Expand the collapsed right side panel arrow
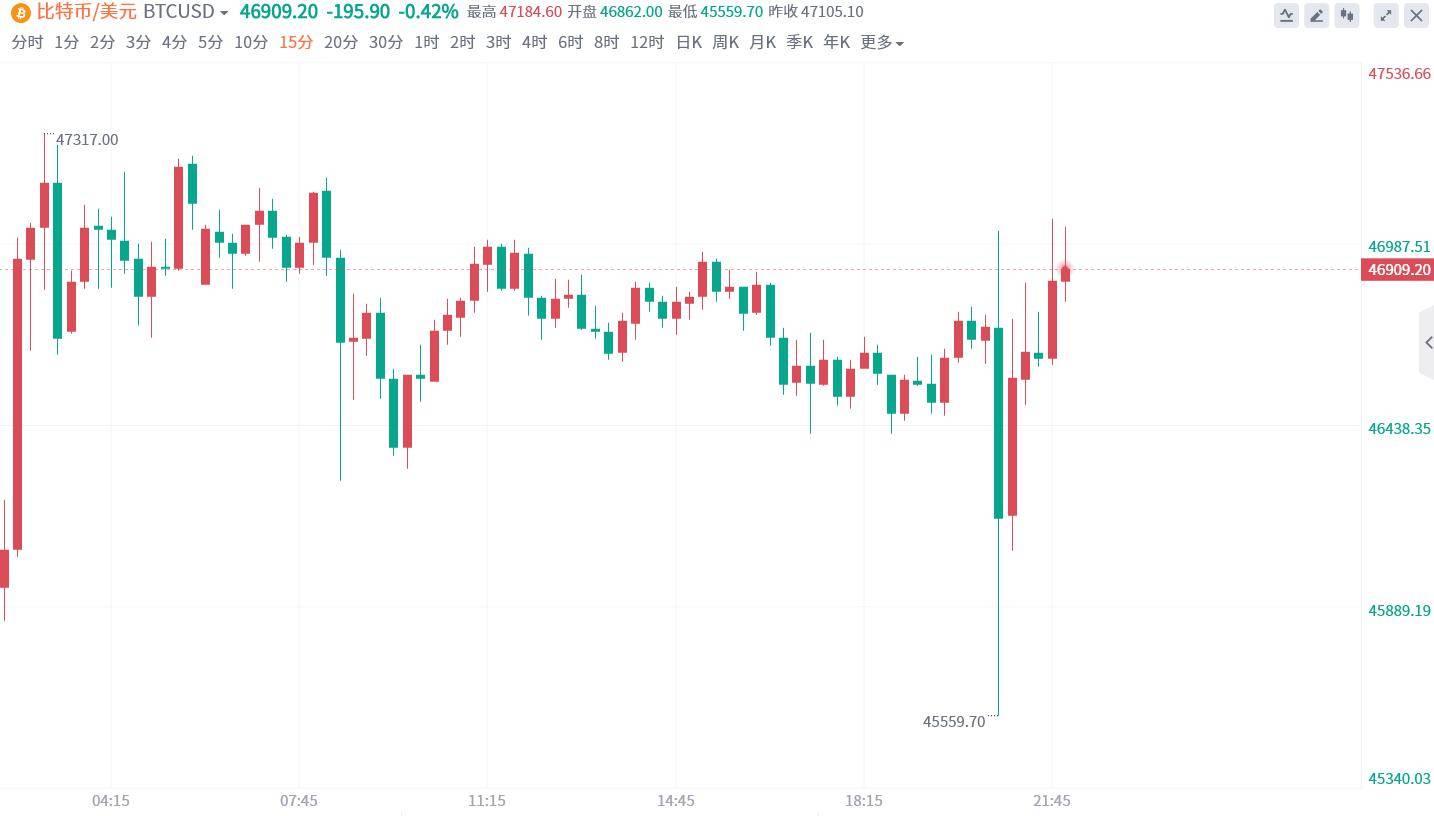1434x816 pixels. pyautogui.click(x=1428, y=343)
